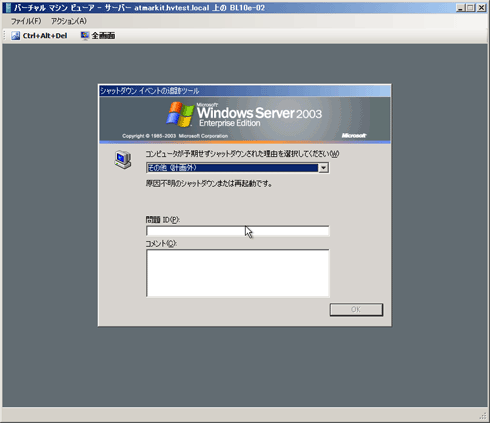The image size is (490, 423).
Task: Maximize the Virtual Machine Viewer window
Action: (470, 8)
